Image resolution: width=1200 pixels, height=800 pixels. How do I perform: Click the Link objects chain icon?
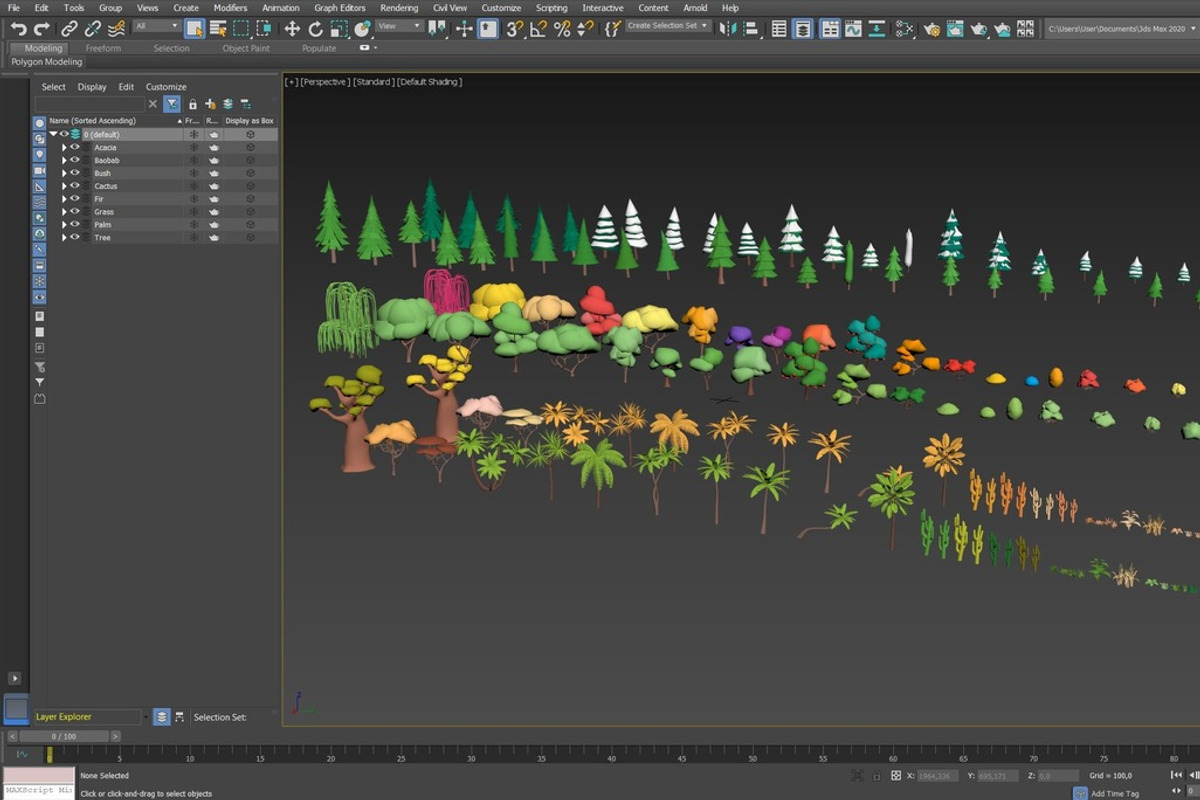coord(69,29)
